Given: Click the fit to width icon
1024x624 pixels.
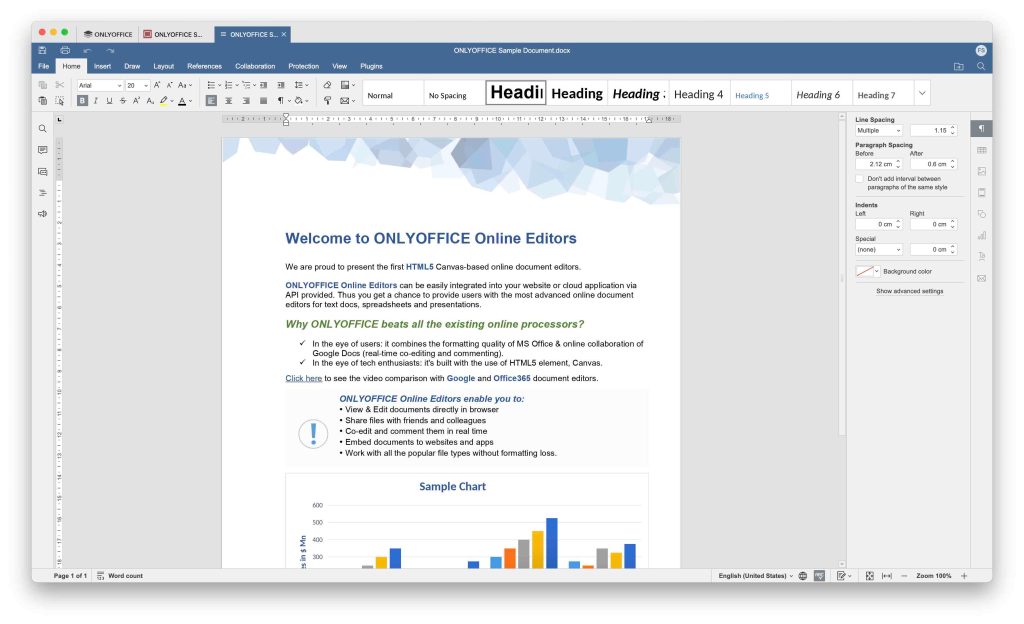Looking at the screenshot, I should [x=886, y=576].
